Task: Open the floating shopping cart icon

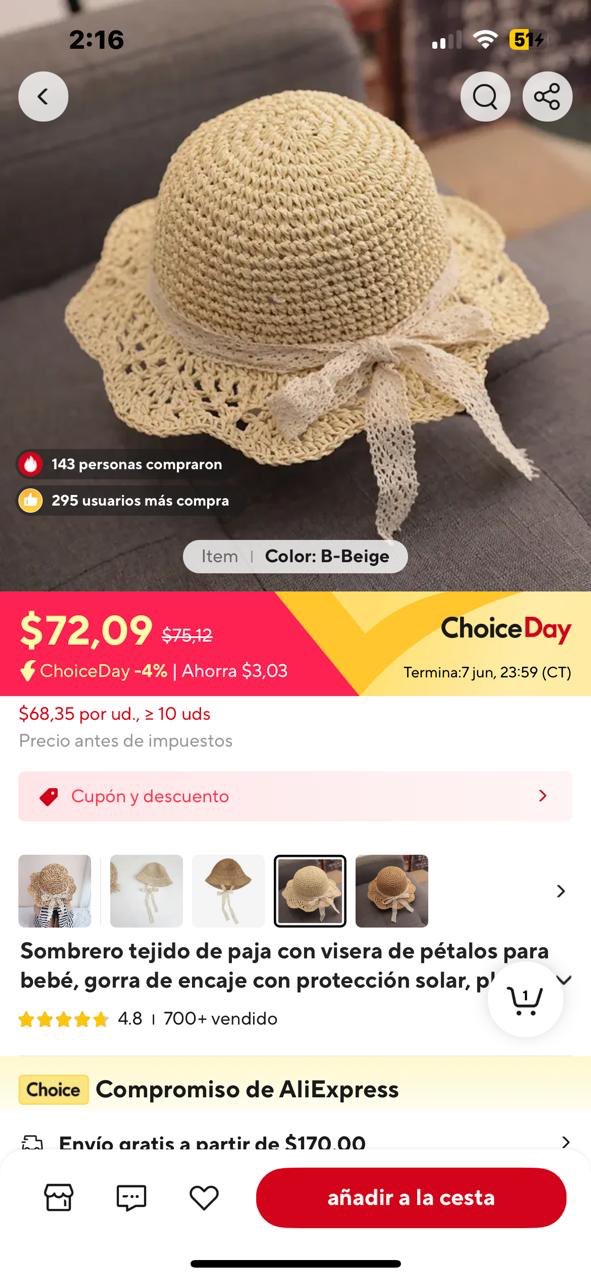Action: 525,999
